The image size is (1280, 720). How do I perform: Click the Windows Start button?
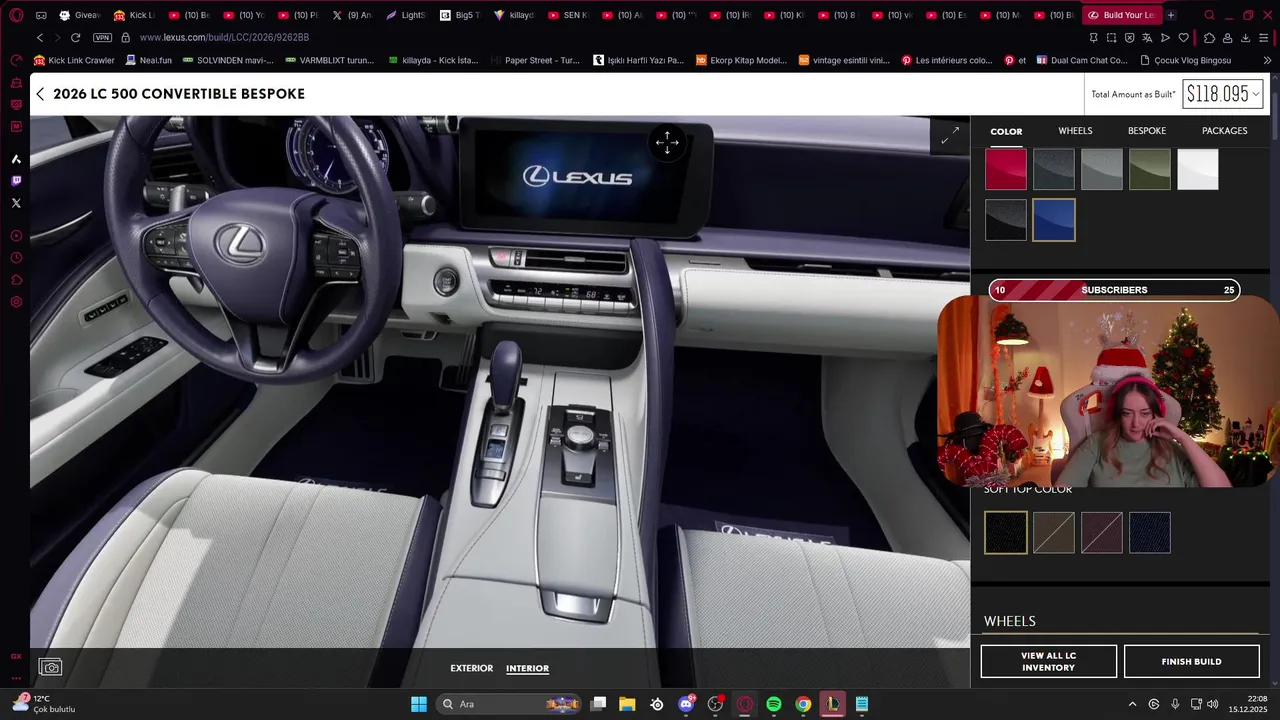click(x=419, y=704)
